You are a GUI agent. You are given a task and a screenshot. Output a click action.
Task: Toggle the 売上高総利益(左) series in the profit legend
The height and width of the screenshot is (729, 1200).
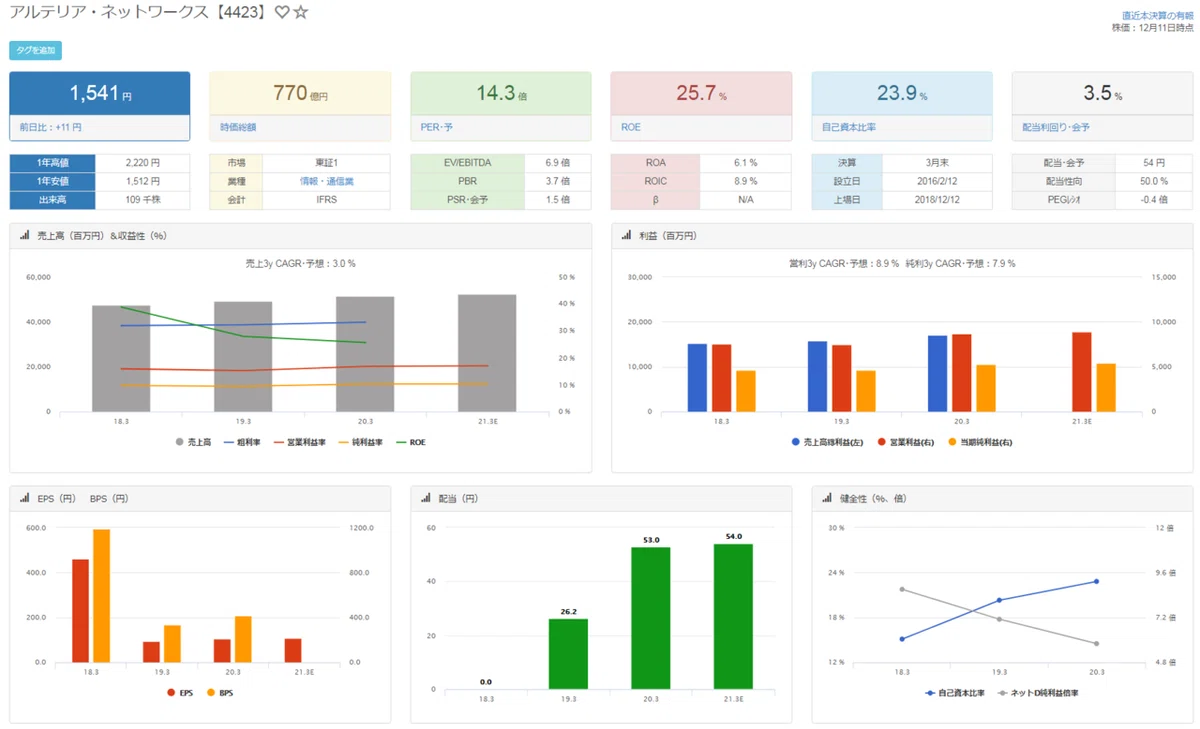click(826, 442)
